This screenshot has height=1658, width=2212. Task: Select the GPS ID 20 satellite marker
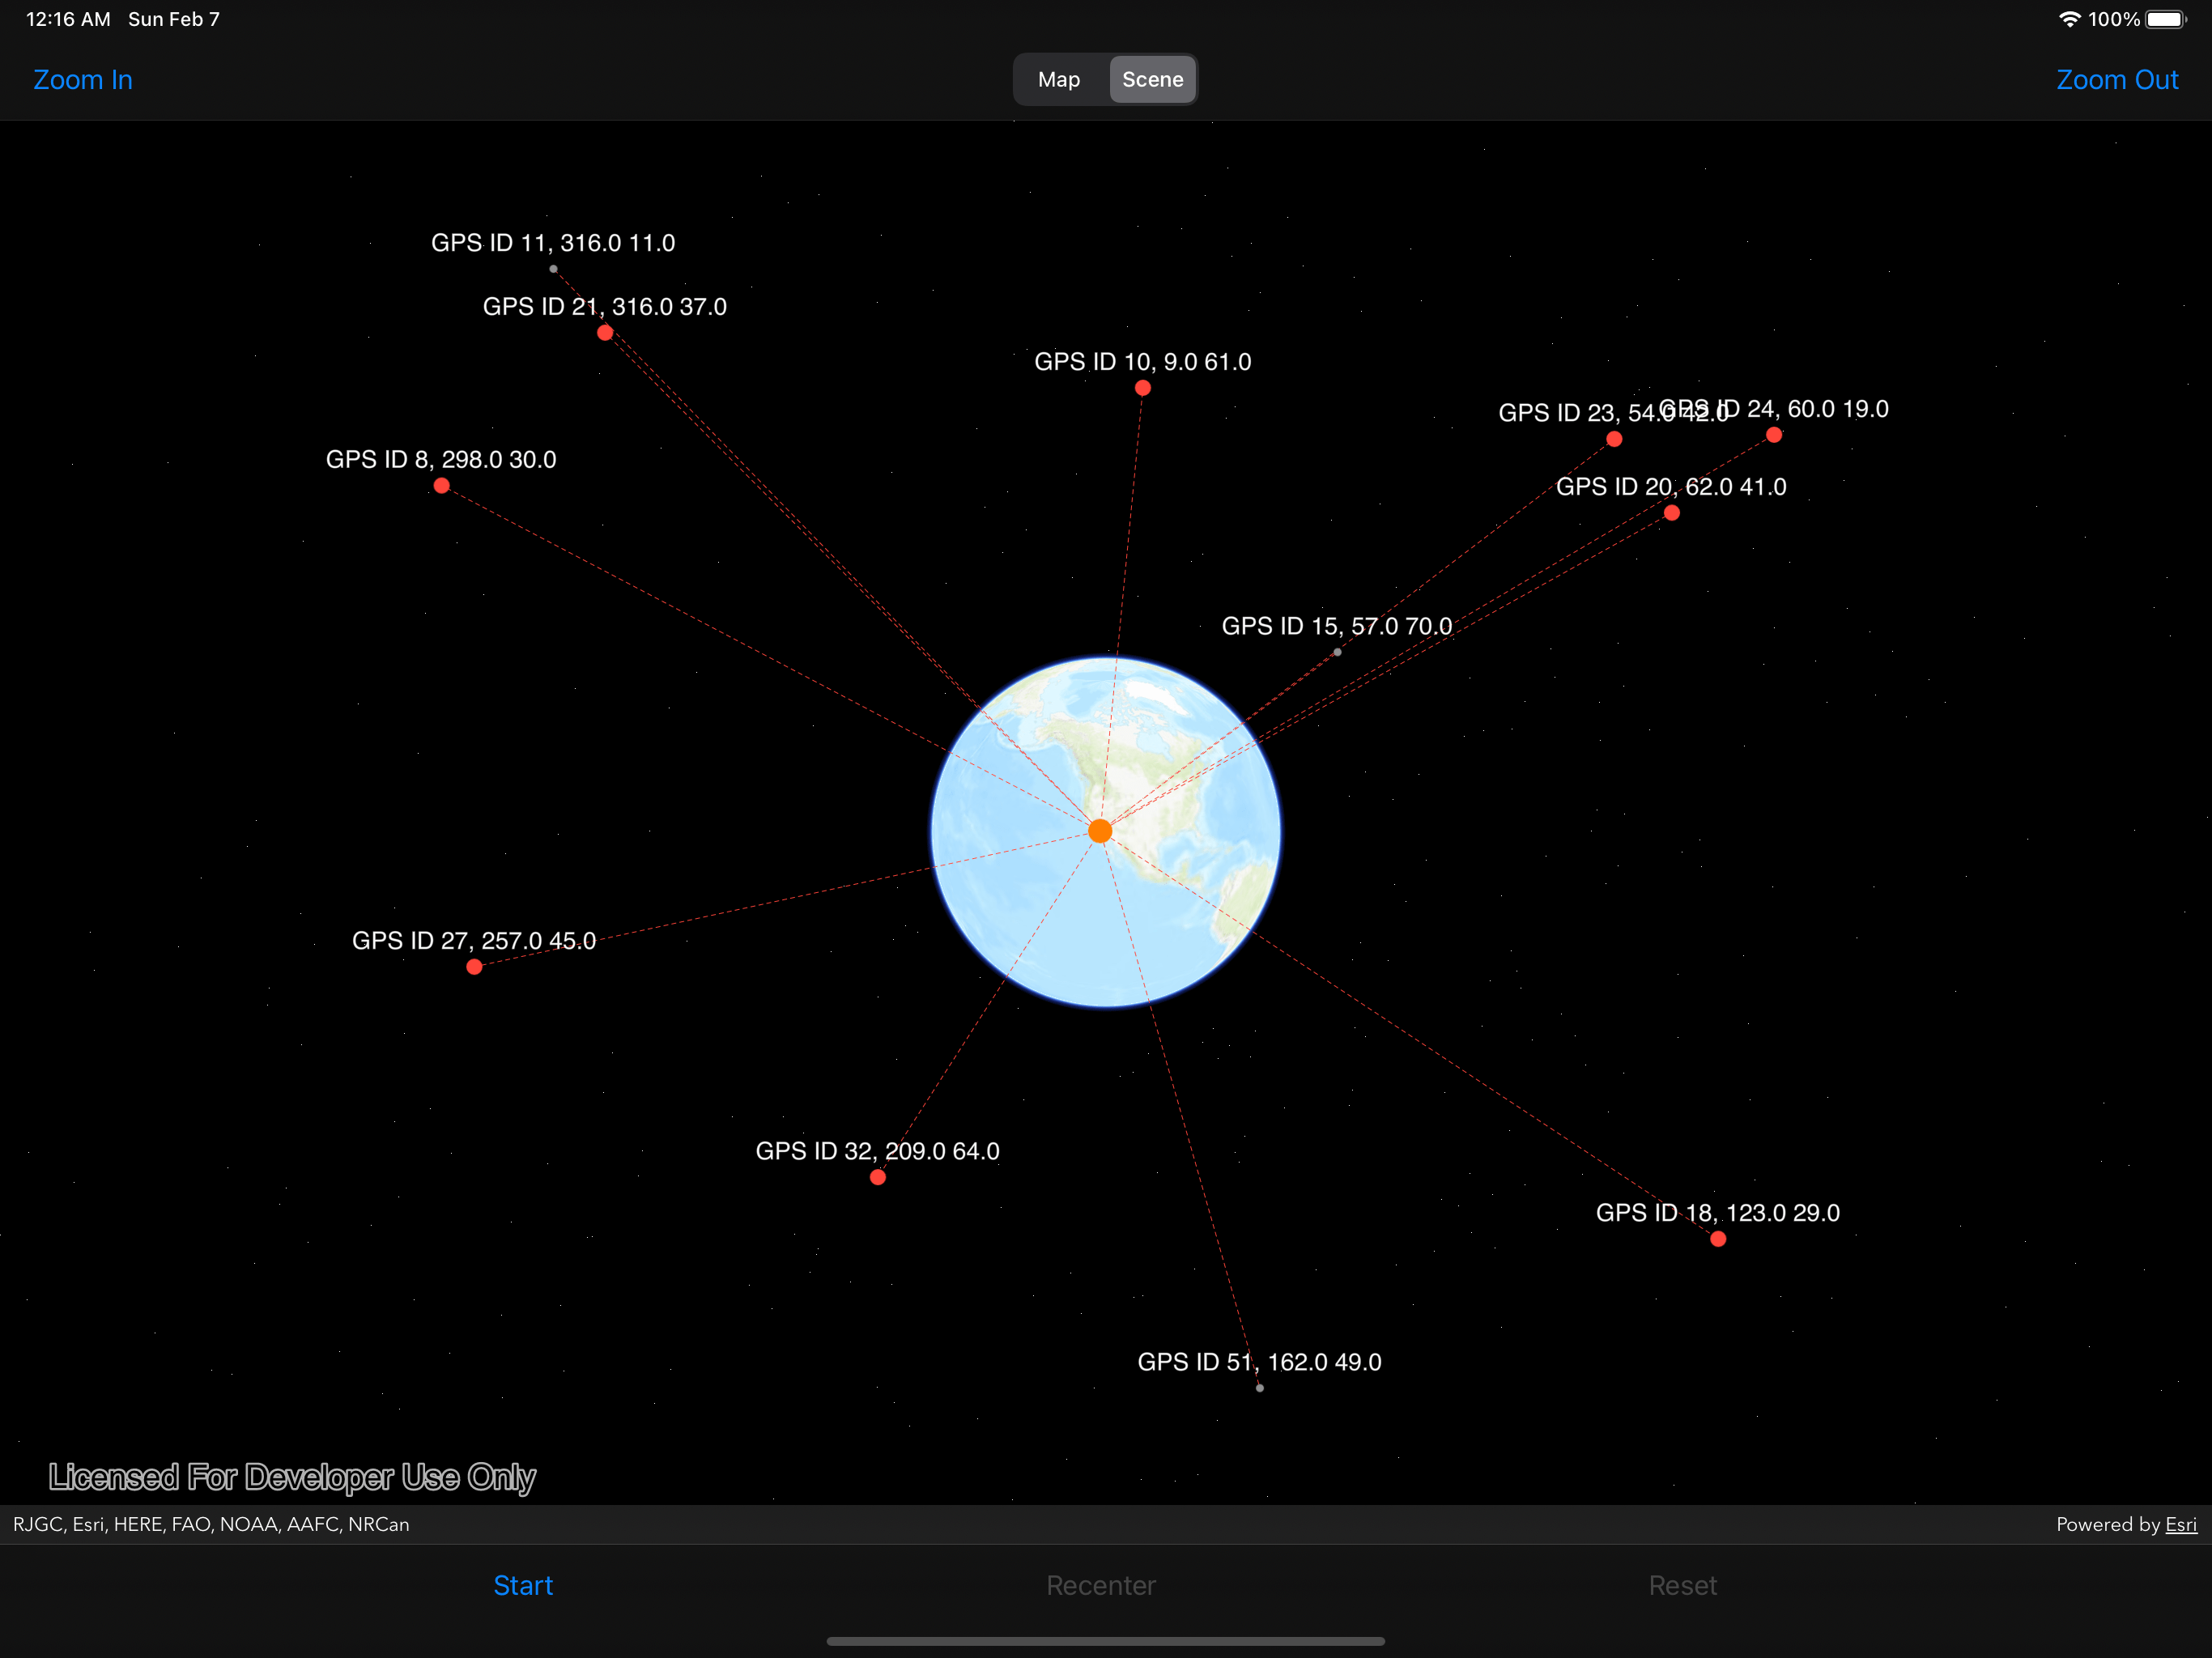coord(1671,513)
